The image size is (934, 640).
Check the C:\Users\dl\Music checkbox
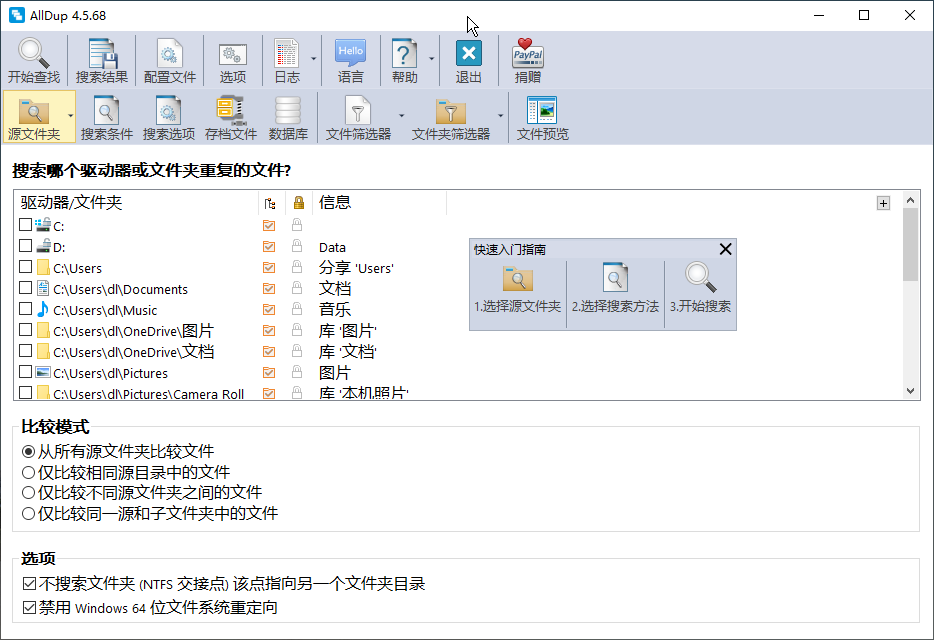point(25,309)
